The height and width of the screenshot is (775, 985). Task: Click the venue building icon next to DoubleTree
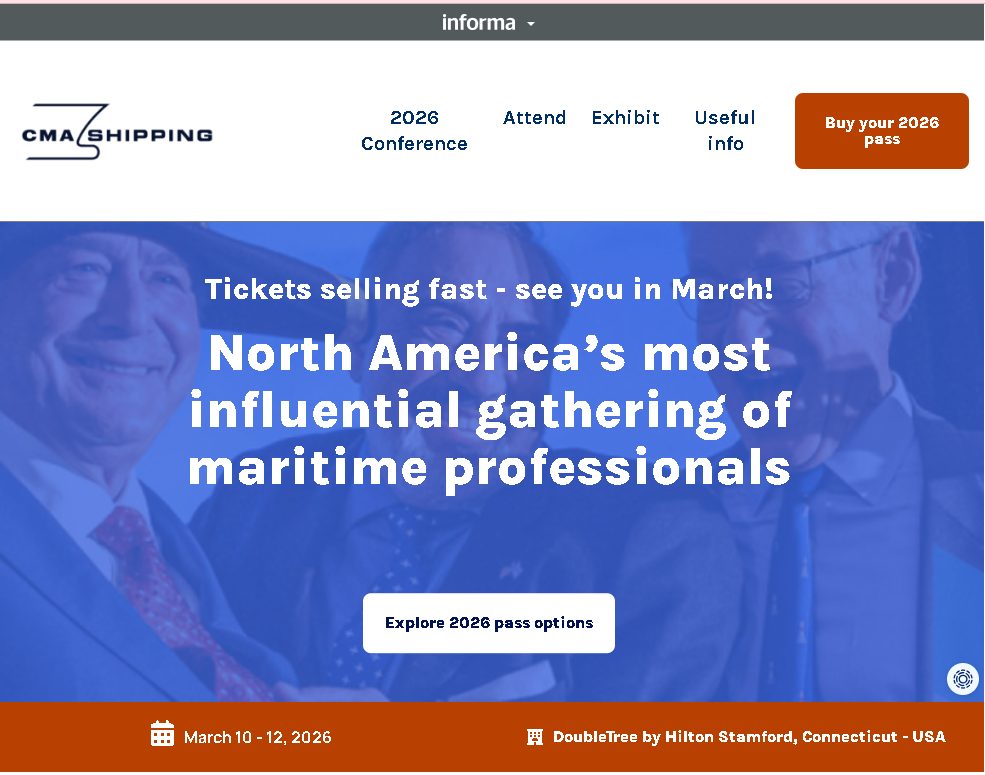(x=534, y=736)
